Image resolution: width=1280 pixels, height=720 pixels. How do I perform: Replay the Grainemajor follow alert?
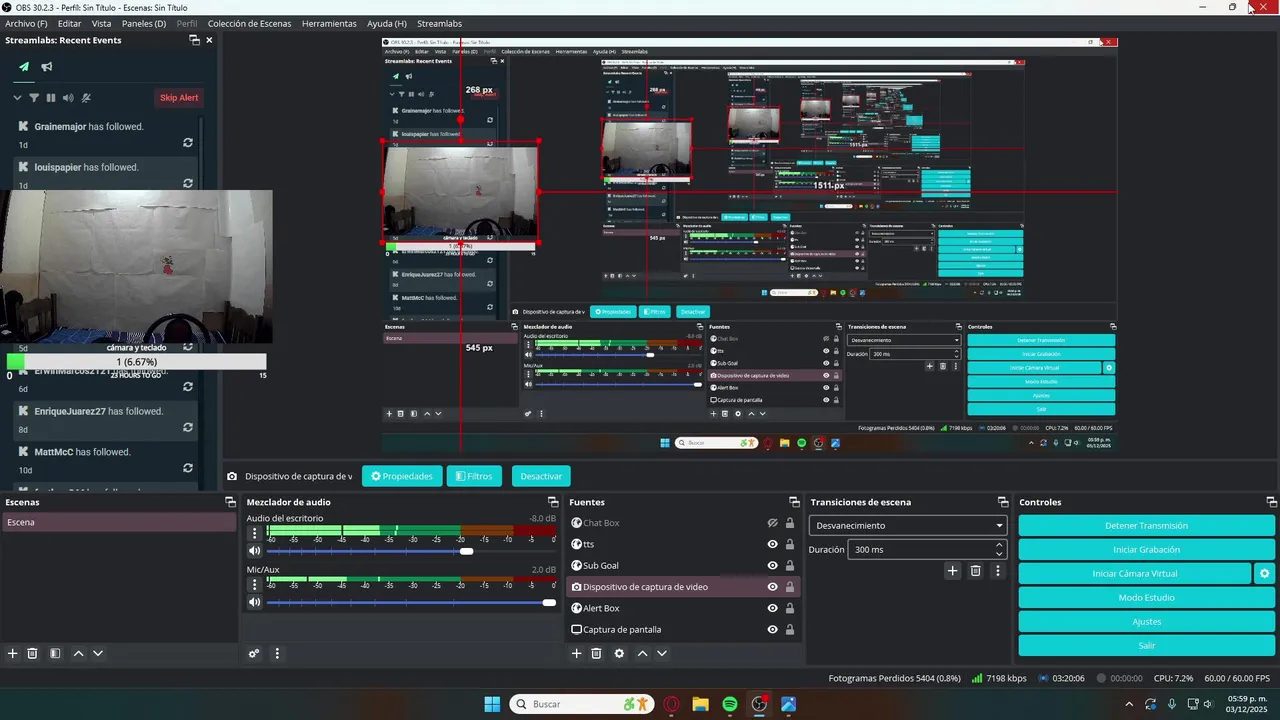[x=187, y=143]
